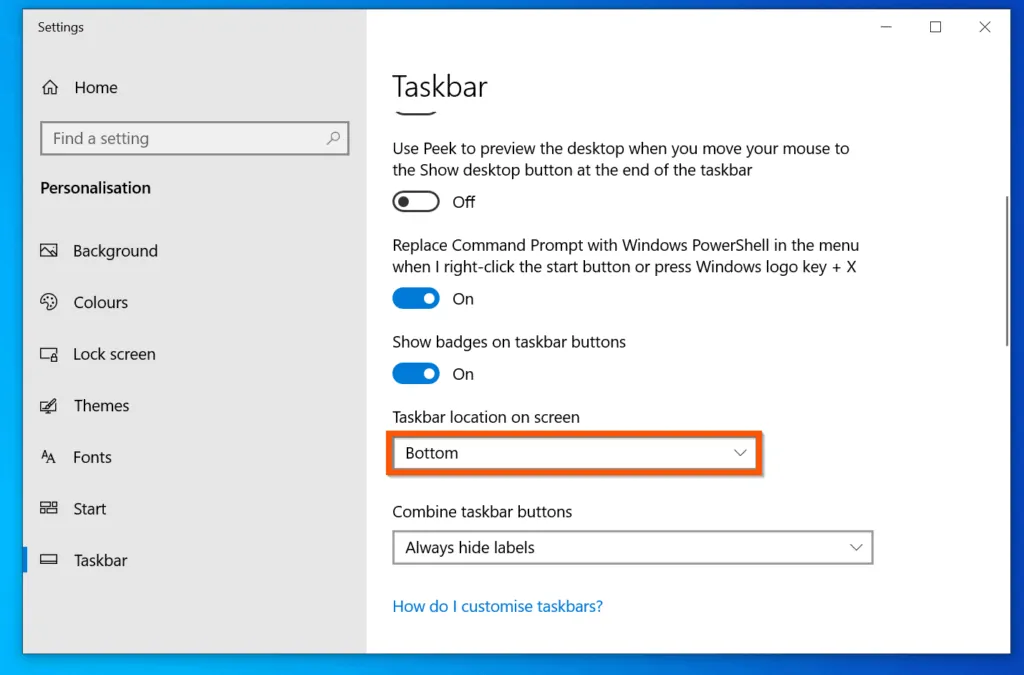Open the Combine taskbar buttons dropdown

632,547
